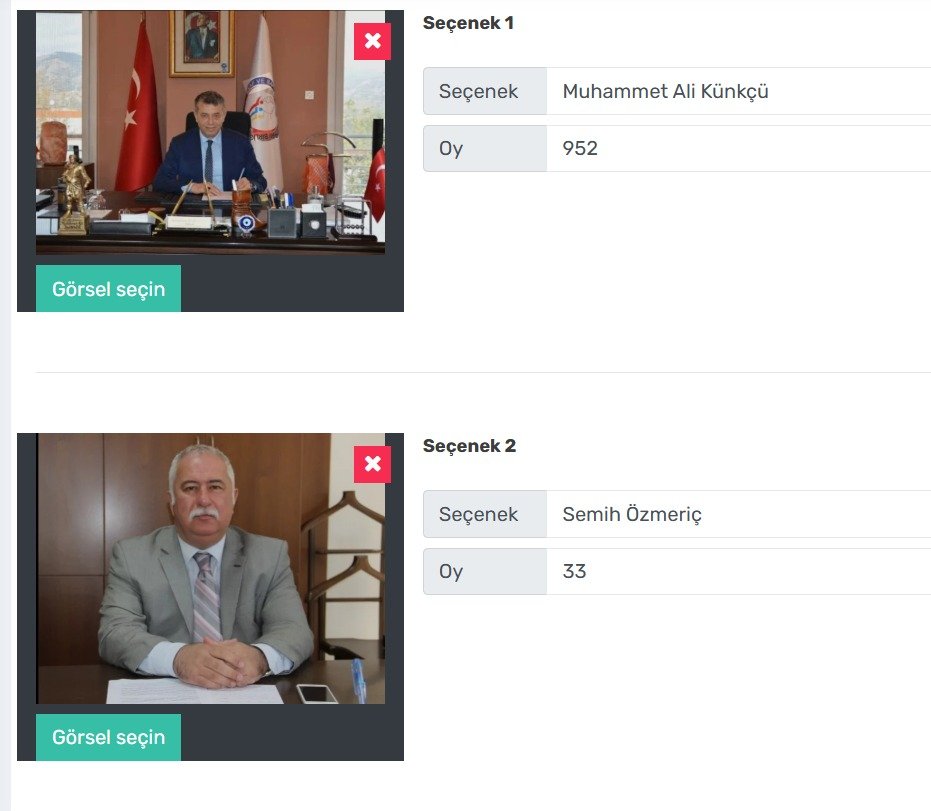Click Görsel seçin under the second photo
Image resolution: width=931 pixels, height=811 pixels.
(109, 737)
